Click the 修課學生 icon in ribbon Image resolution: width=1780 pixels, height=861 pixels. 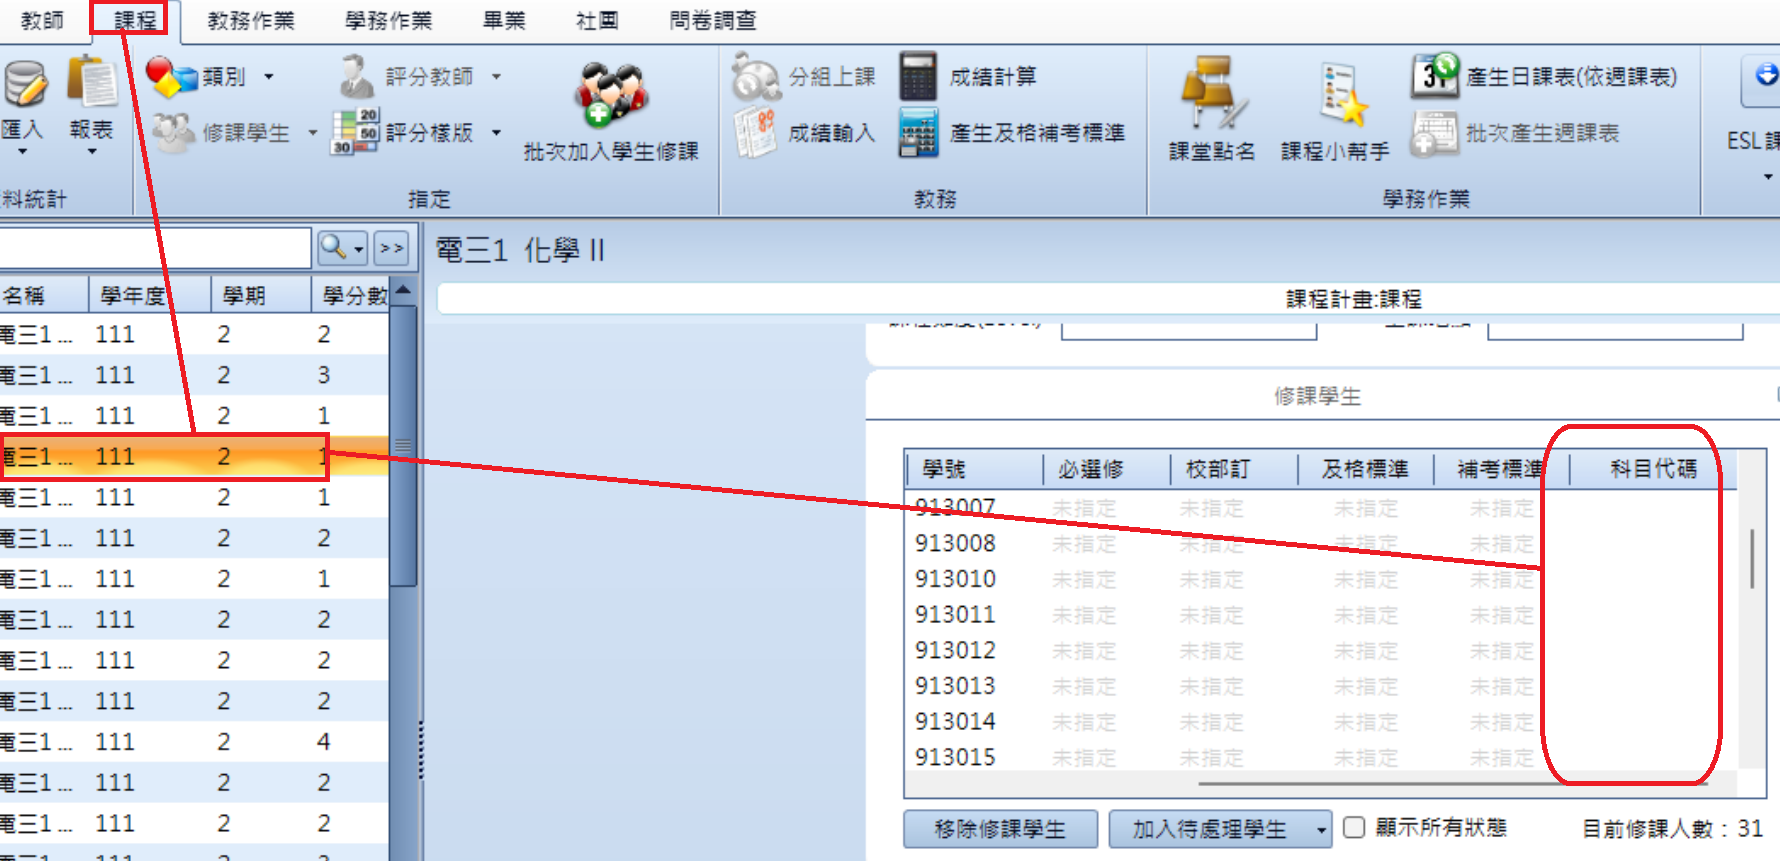tap(172, 132)
